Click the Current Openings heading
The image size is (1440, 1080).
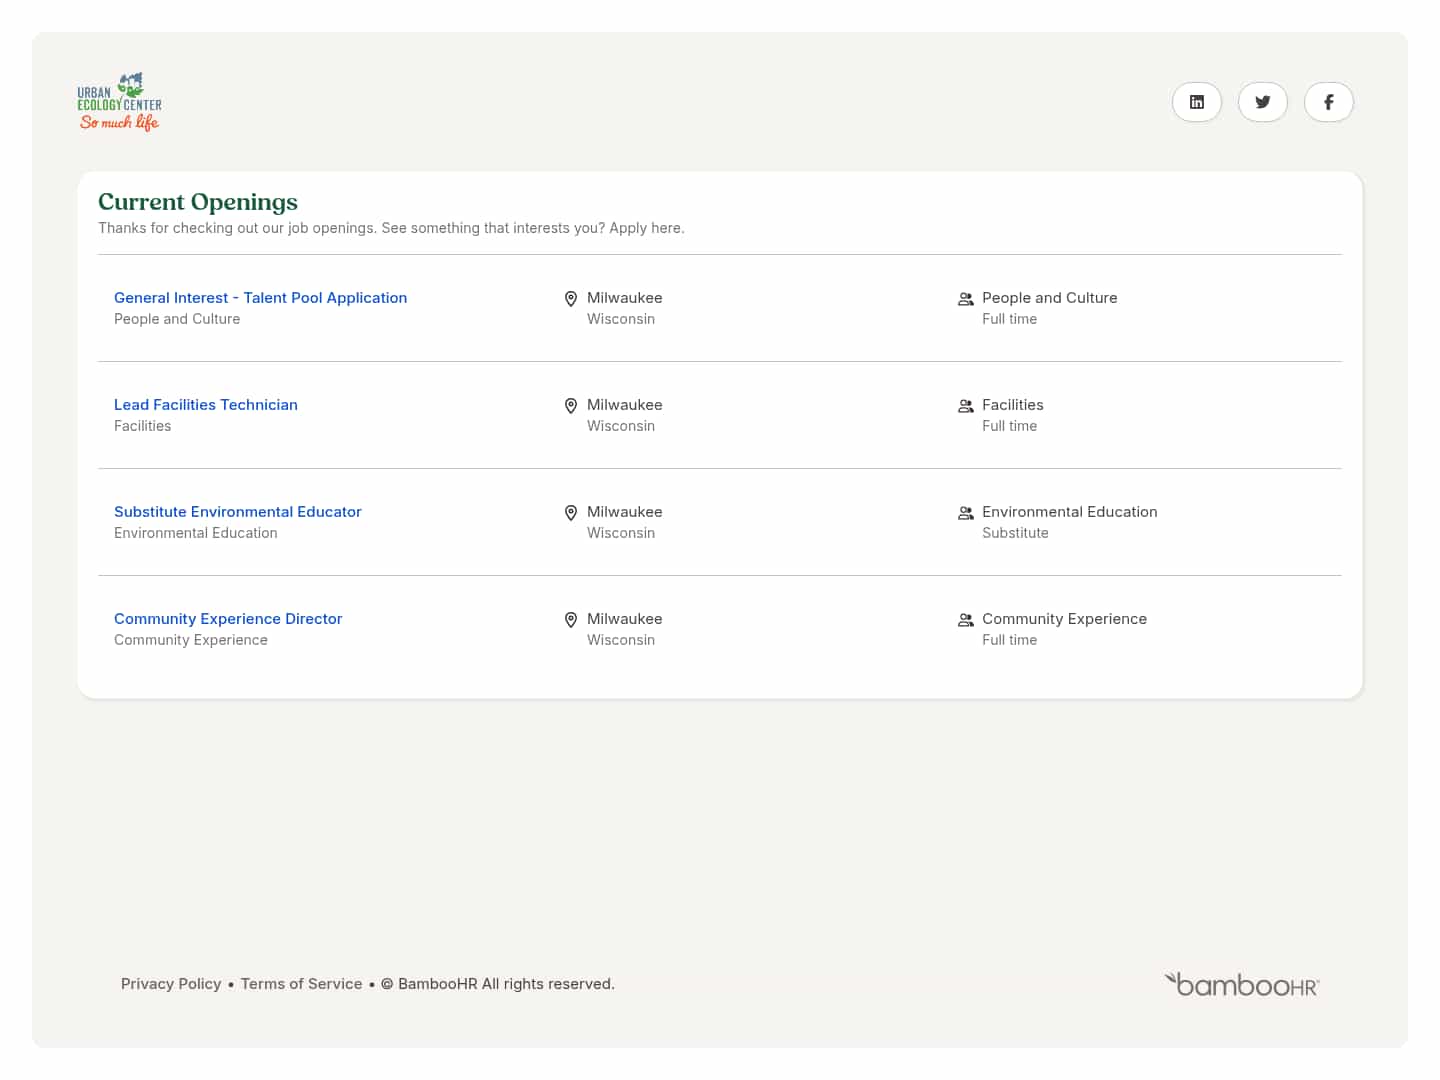(x=198, y=202)
